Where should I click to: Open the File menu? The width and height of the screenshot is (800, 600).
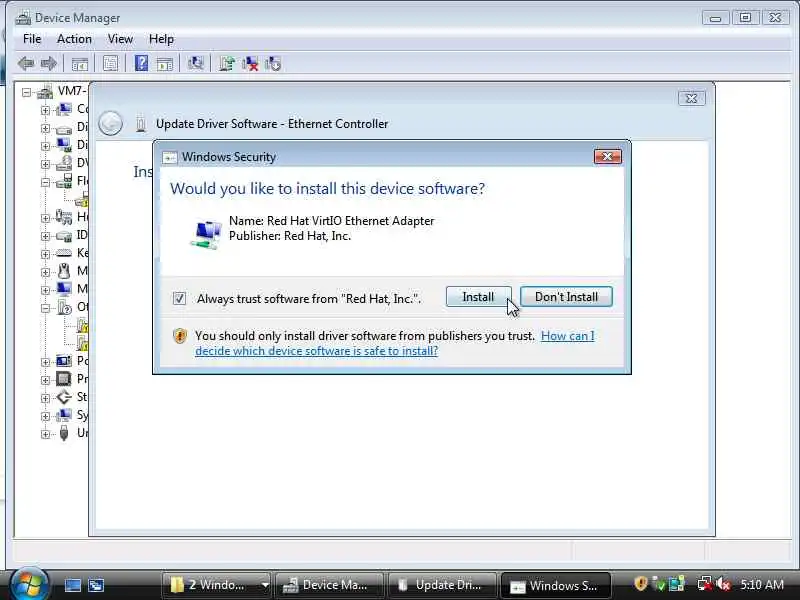click(x=32, y=39)
